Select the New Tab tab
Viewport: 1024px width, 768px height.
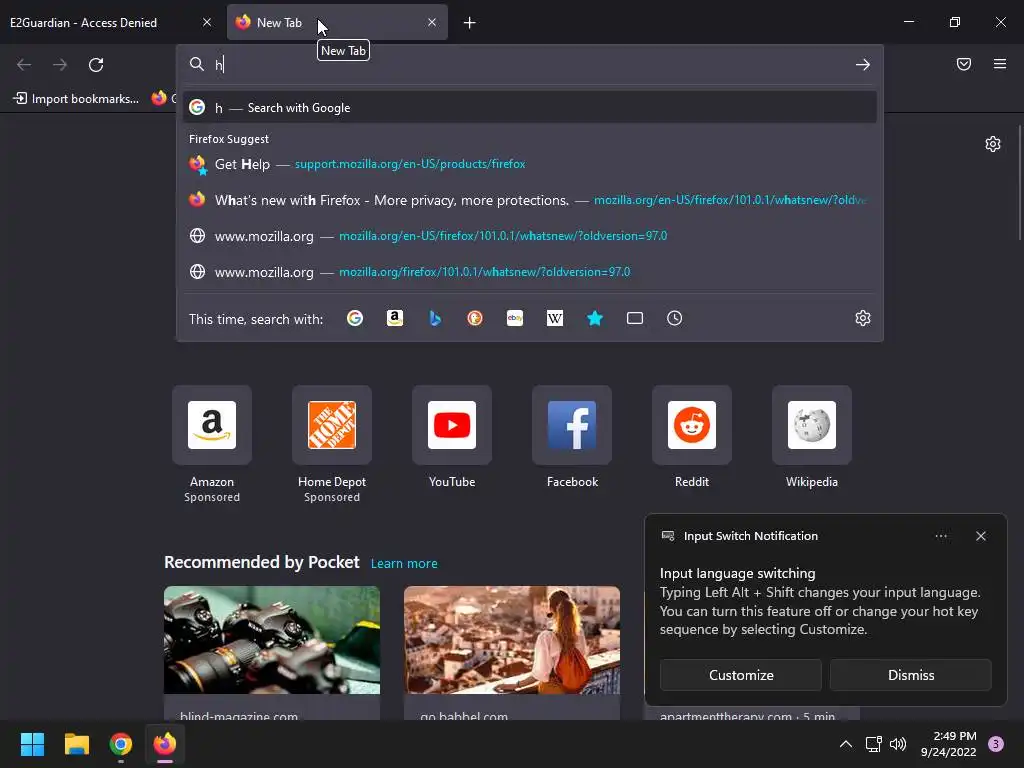coord(337,22)
